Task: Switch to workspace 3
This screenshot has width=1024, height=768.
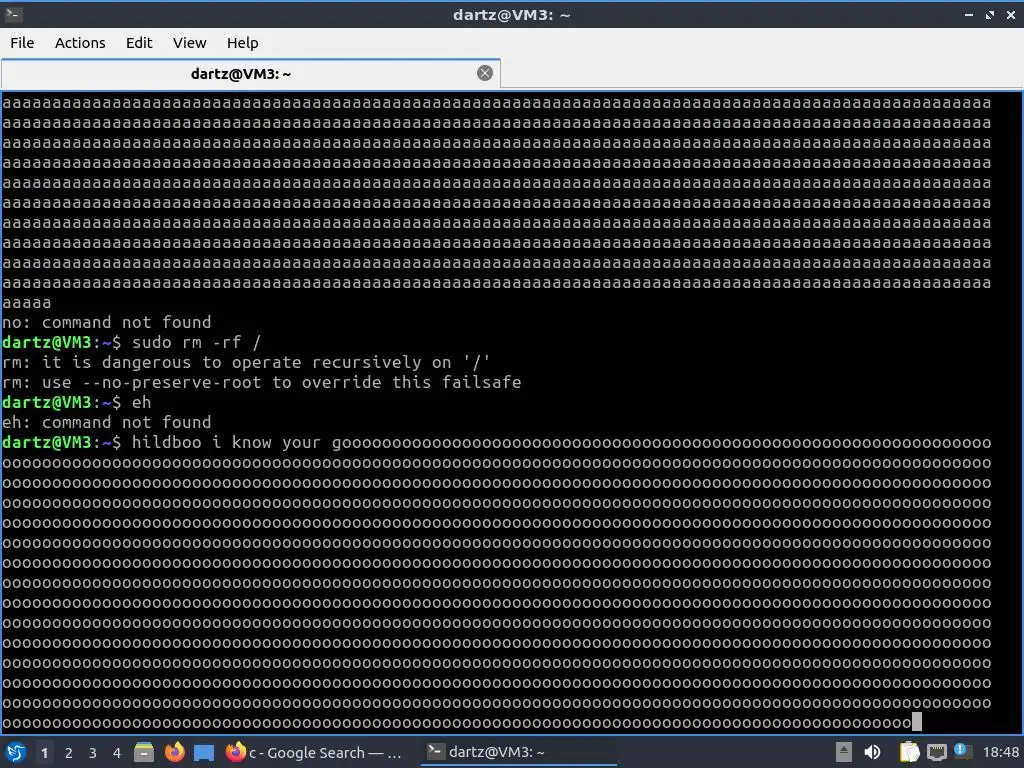Action: [93, 753]
